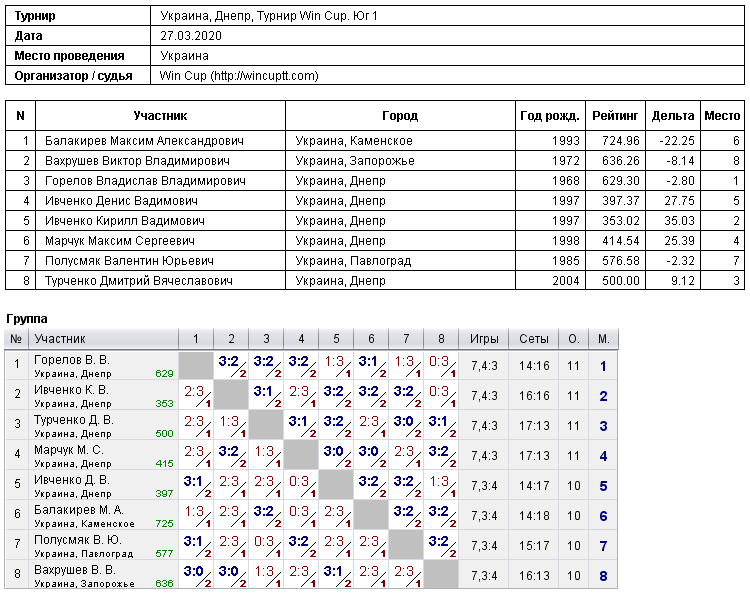Select participant 'Балакирев Максим Александрович'

[144, 141]
